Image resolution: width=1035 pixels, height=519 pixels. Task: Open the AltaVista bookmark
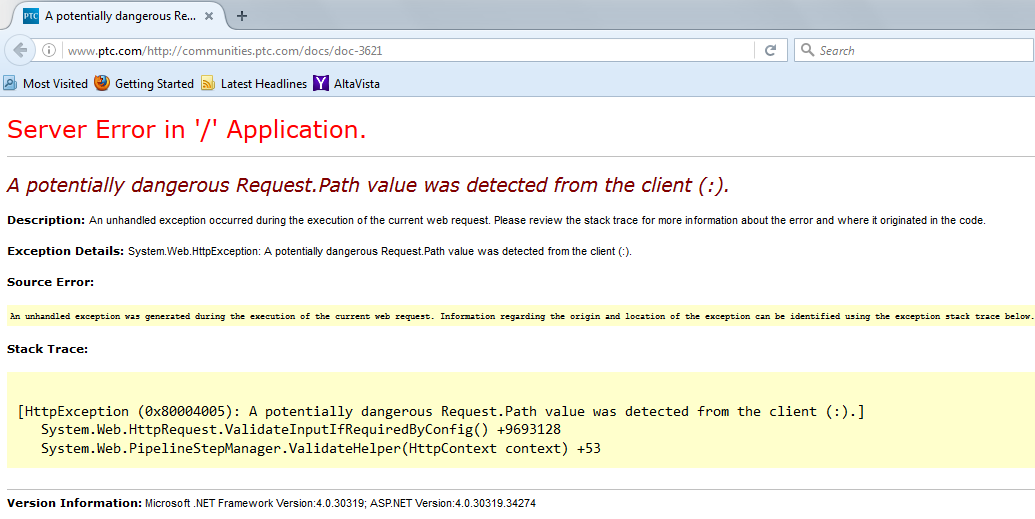pyautogui.click(x=356, y=84)
